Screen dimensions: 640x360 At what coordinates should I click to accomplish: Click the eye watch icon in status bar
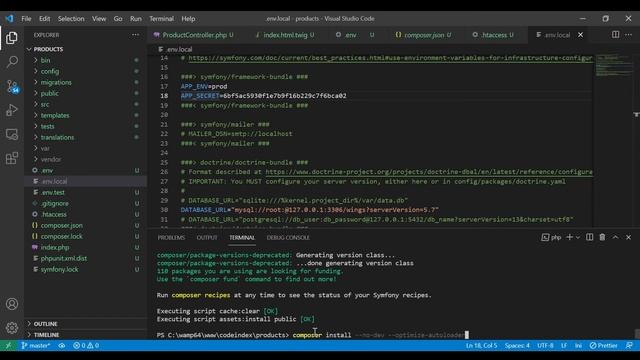pos(62,346)
